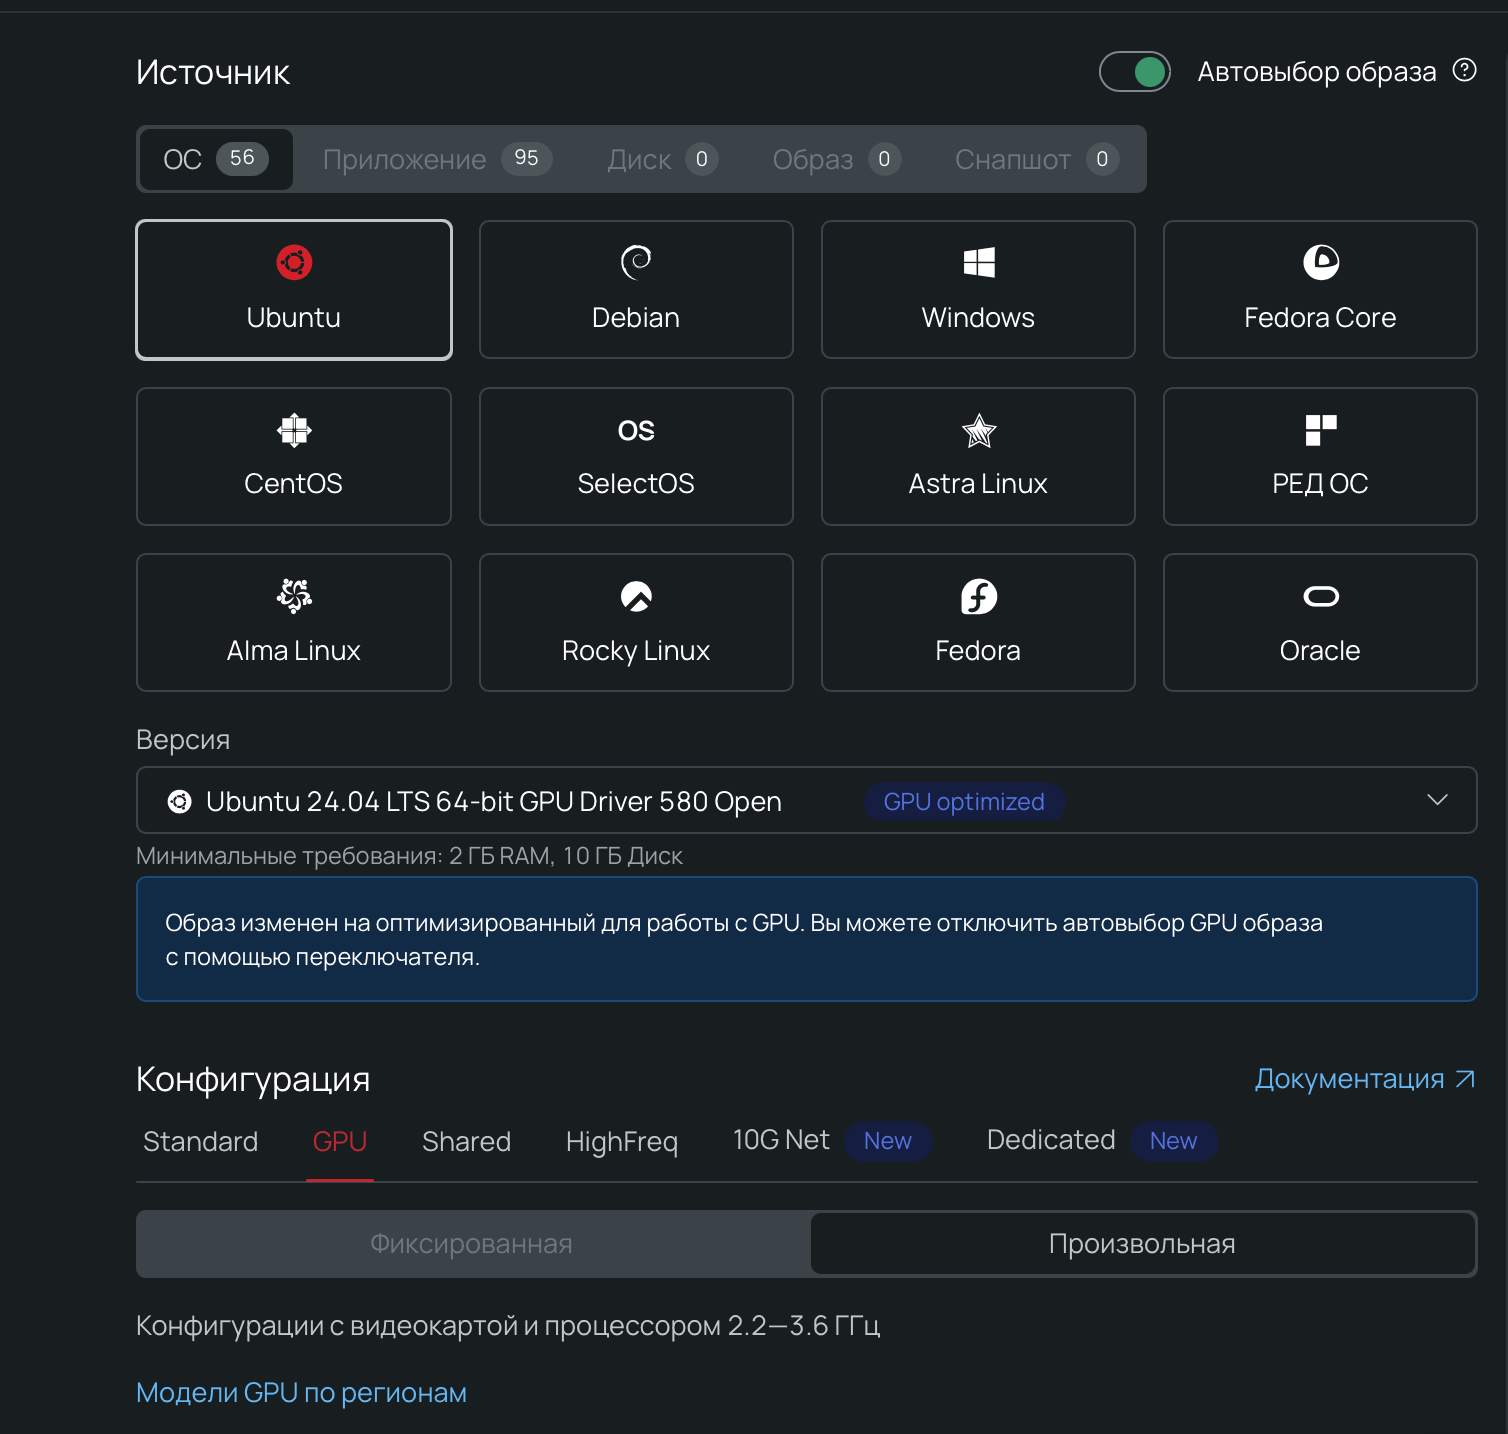
Task: Choose РЕД ОС as operating system
Action: tap(1320, 456)
